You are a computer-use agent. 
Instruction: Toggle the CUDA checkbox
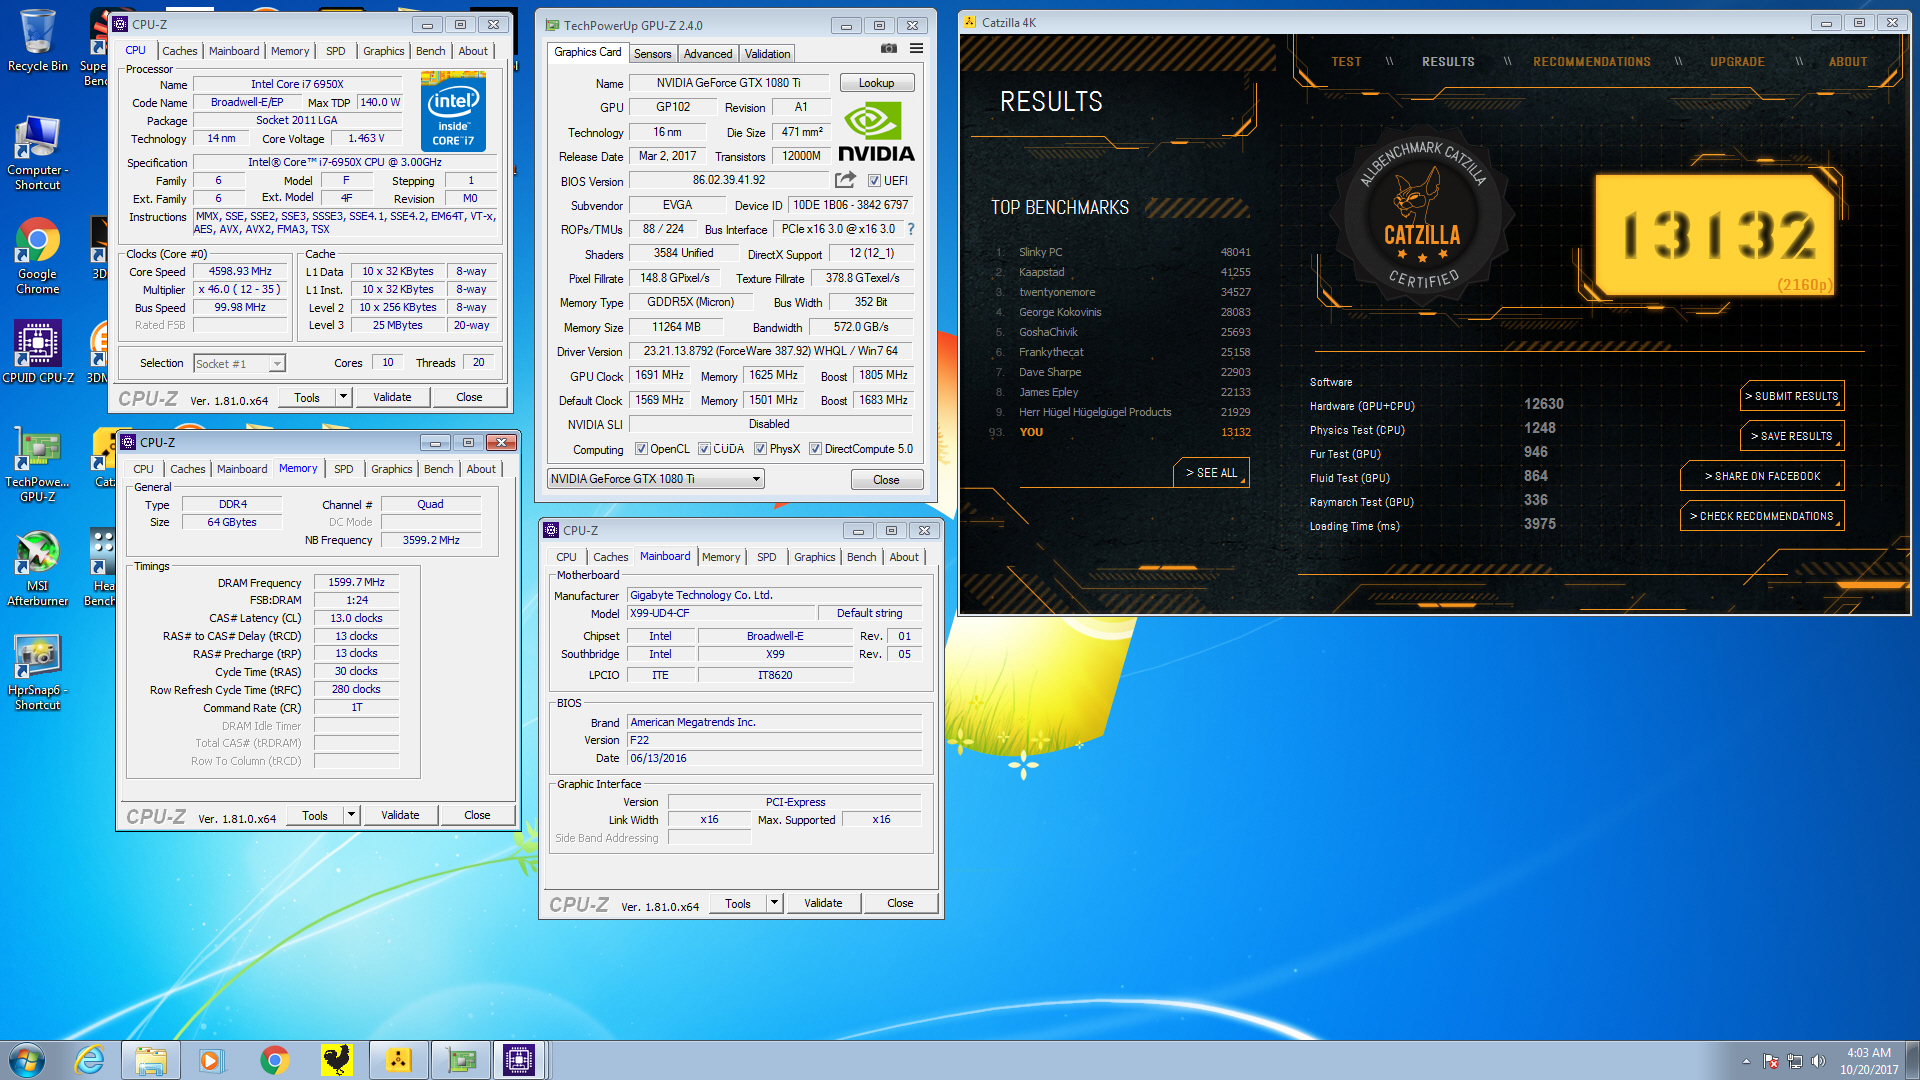(704, 449)
